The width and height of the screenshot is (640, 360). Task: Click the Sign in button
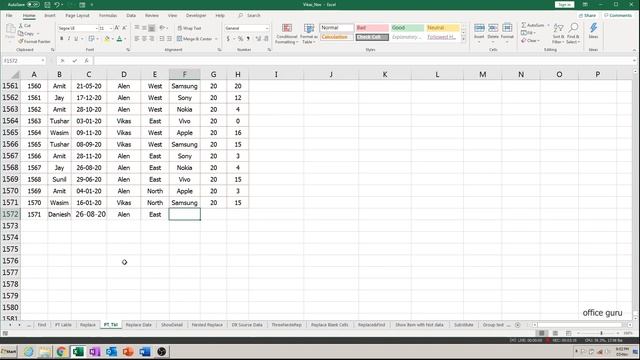(x=564, y=4)
